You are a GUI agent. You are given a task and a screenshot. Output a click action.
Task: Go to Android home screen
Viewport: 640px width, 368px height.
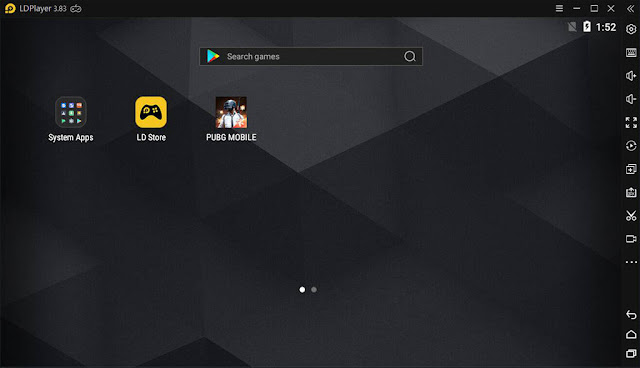tap(631, 334)
